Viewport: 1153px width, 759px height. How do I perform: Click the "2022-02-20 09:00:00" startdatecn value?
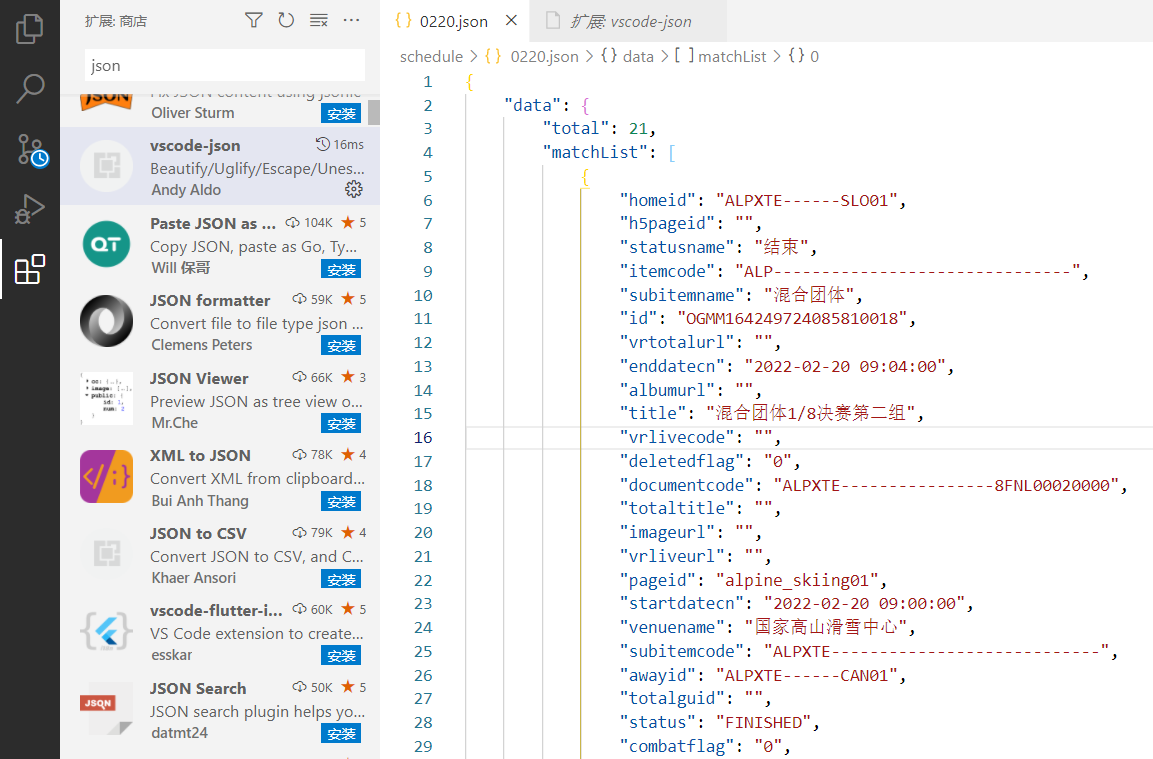point(864,604)
